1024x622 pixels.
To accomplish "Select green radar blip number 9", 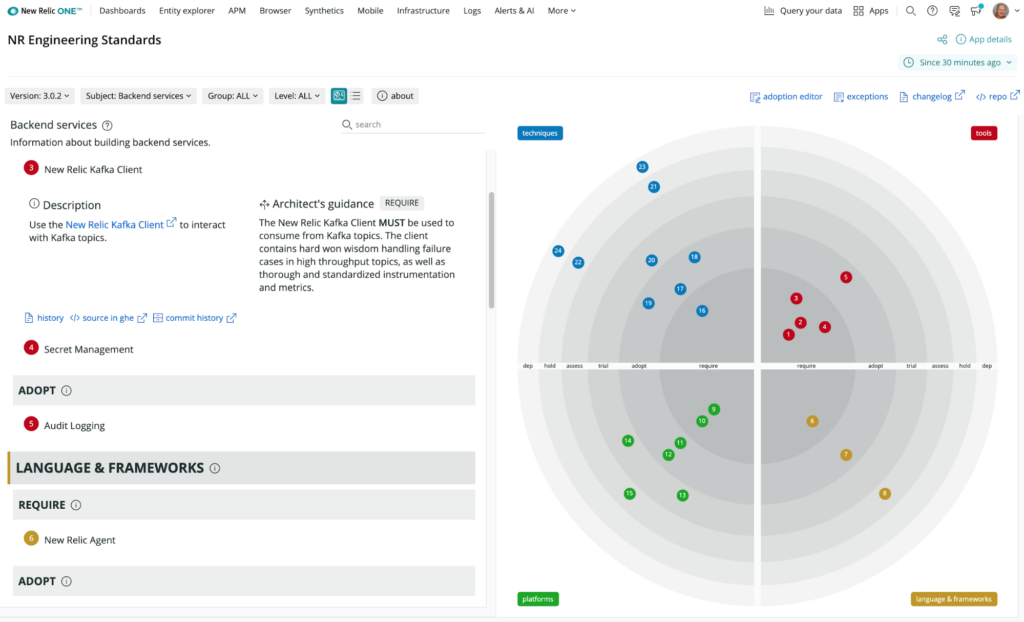I will (714, 409).
